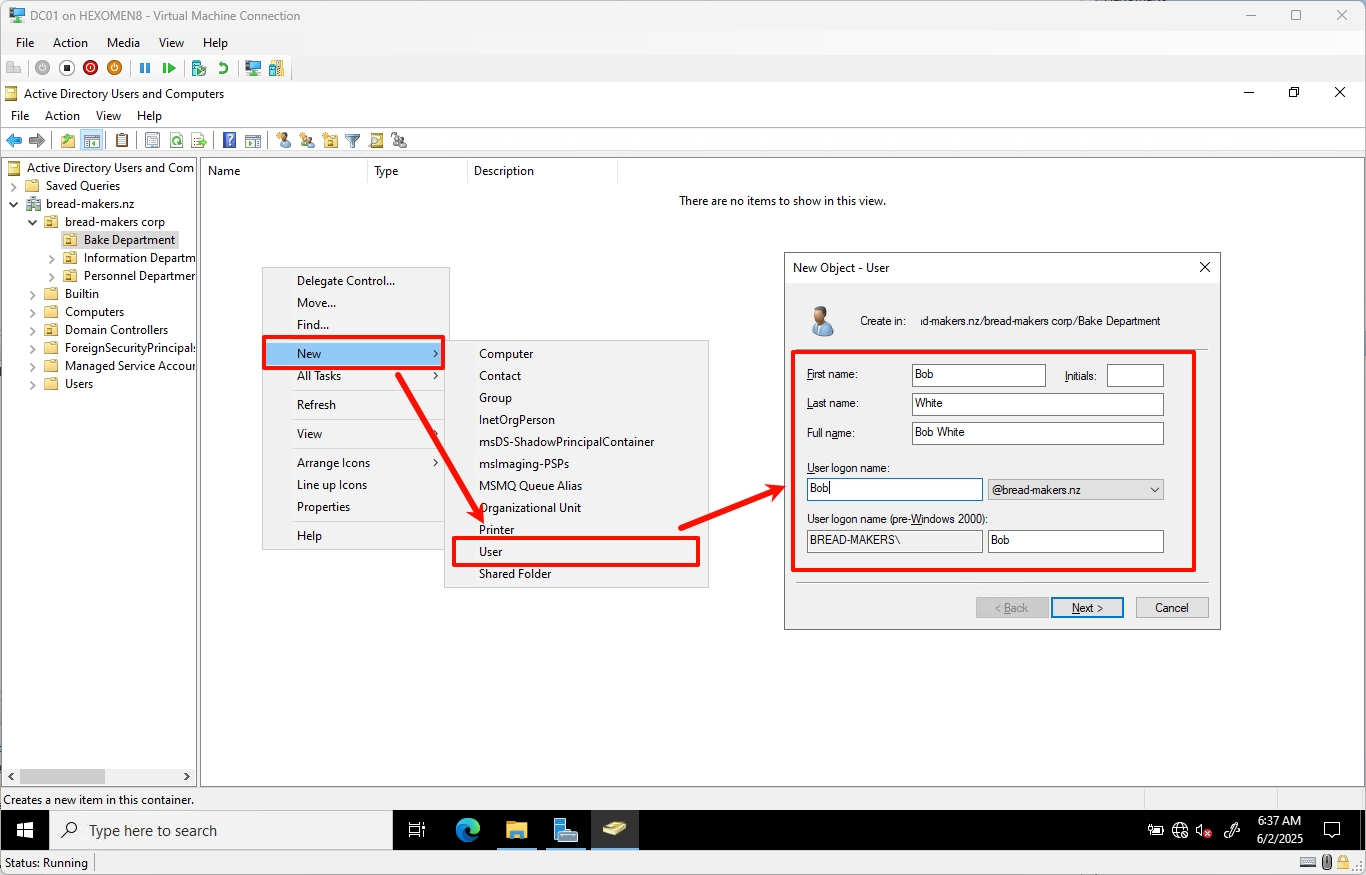Click the Cancel button in dialog

coord(1172,608)
